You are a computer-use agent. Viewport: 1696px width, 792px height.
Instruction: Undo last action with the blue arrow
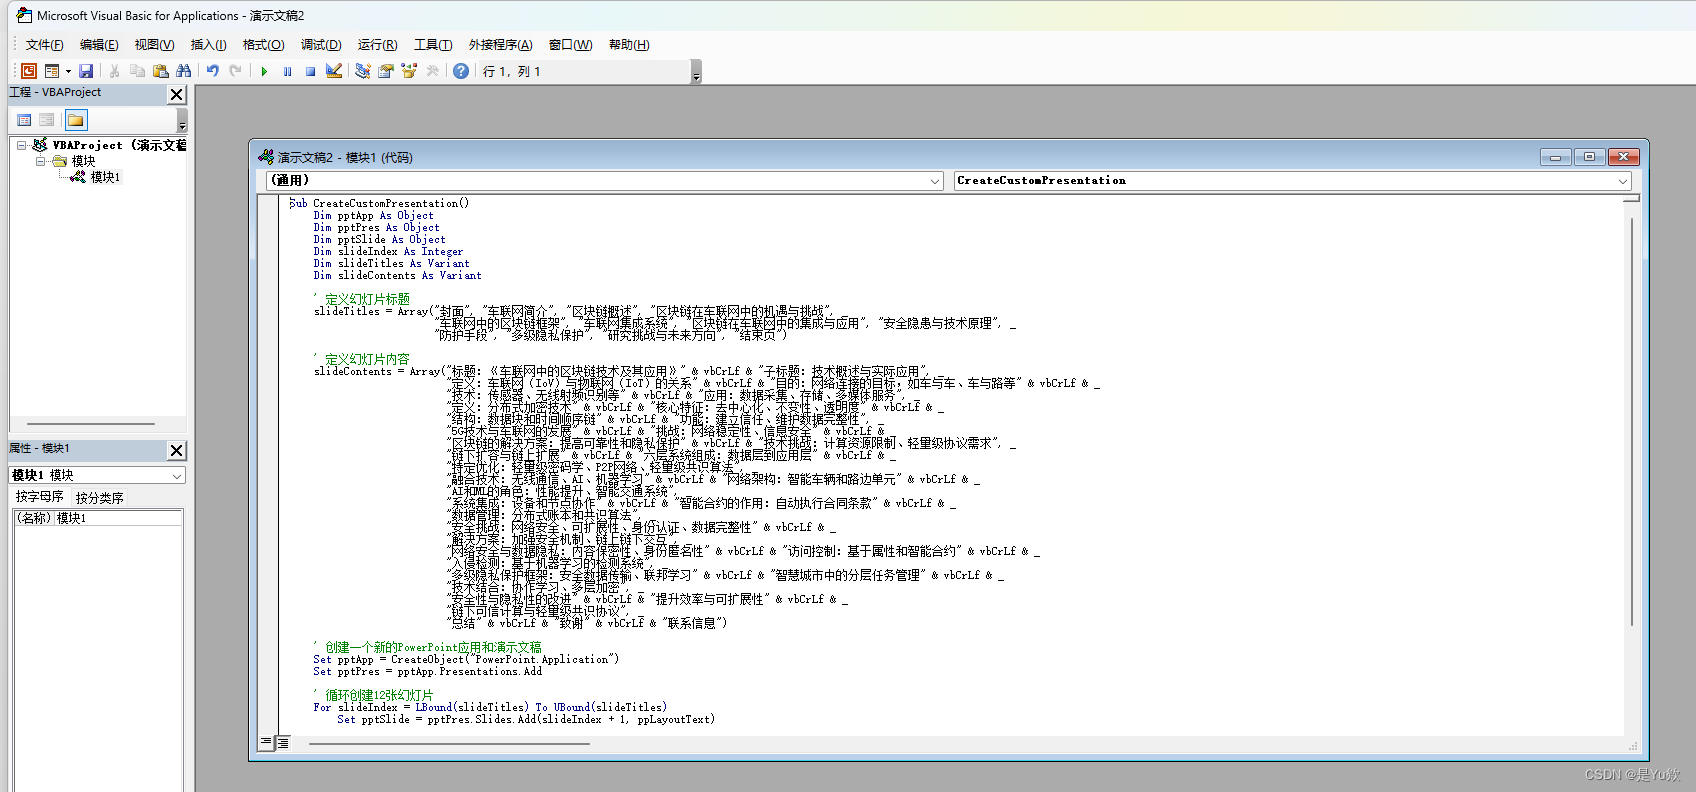point(212,71)
